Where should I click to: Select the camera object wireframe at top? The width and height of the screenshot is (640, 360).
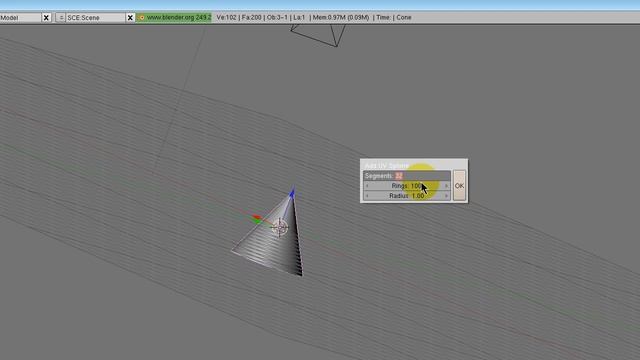coord(318,35)
